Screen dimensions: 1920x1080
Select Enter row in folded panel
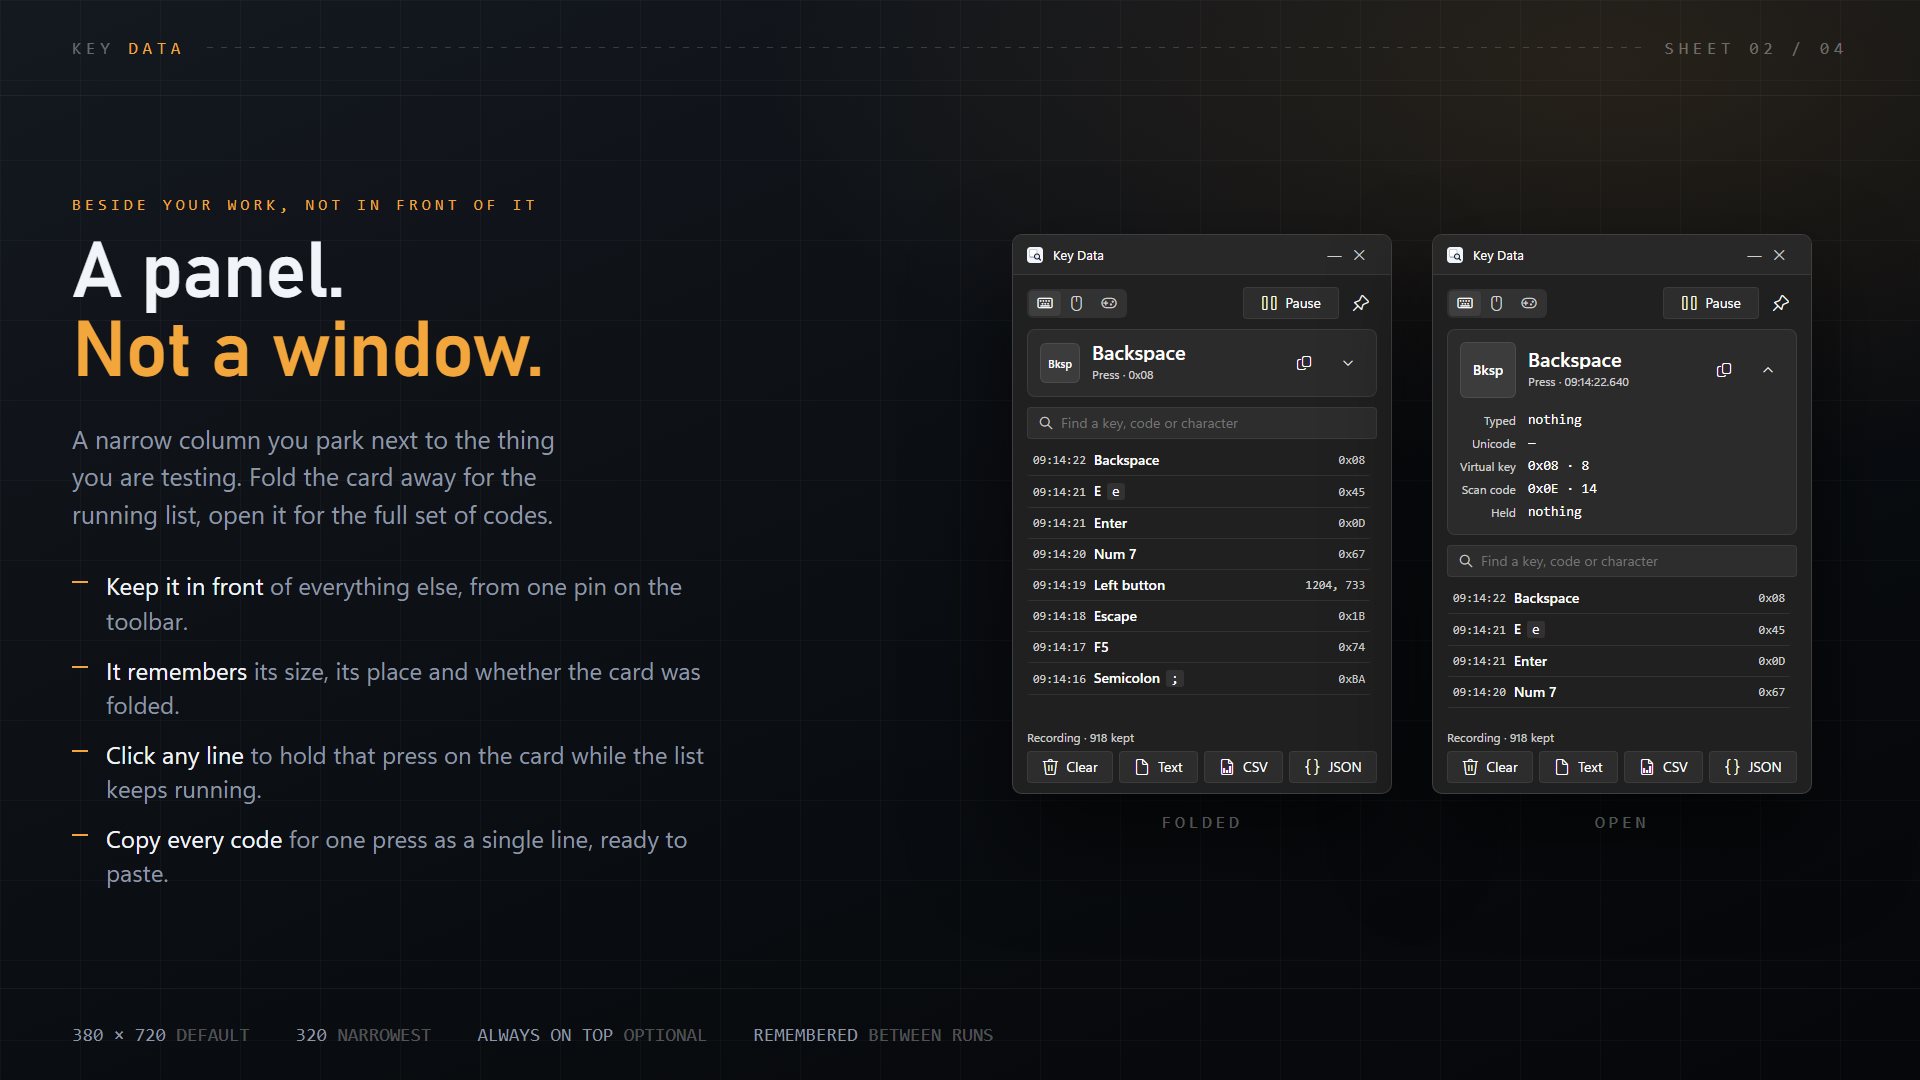click(1199, 523)
